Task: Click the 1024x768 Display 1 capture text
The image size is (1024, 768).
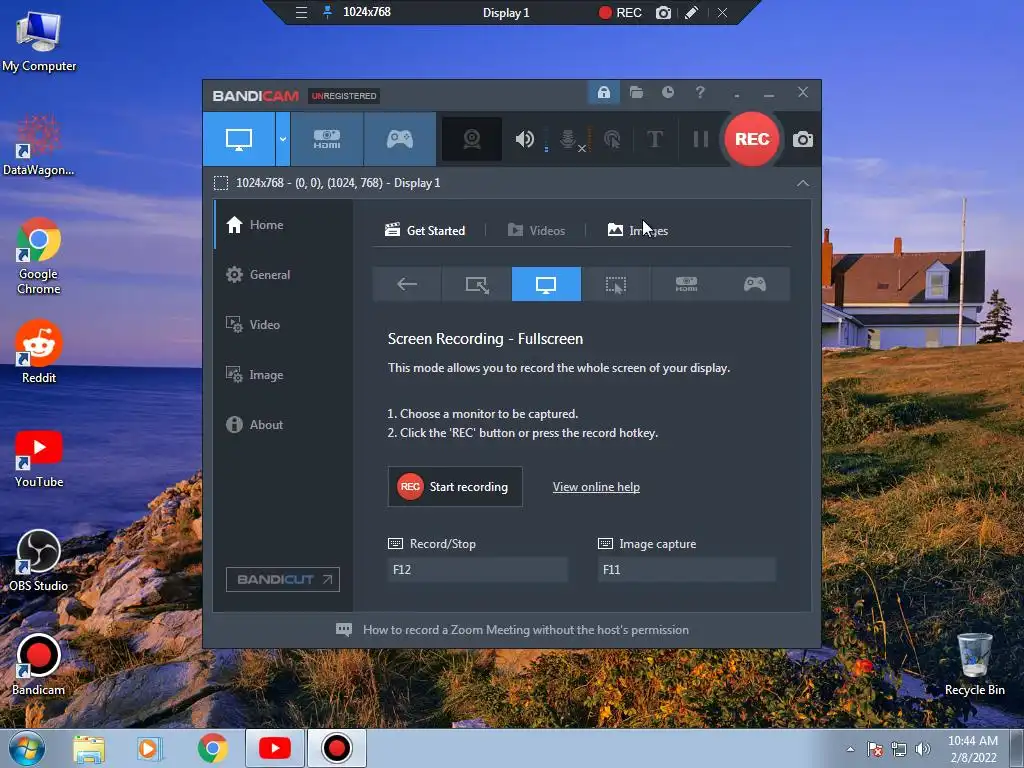Action: tap(338, 183)
